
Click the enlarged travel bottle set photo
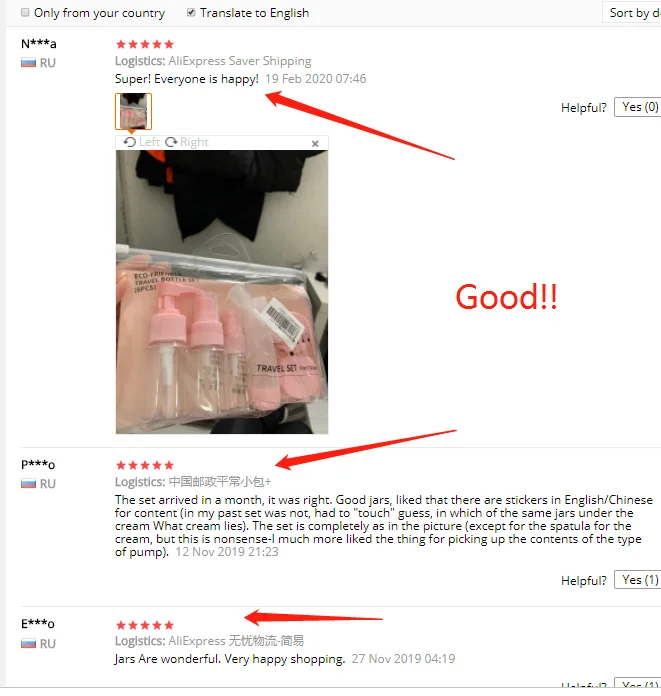(222, 292)
